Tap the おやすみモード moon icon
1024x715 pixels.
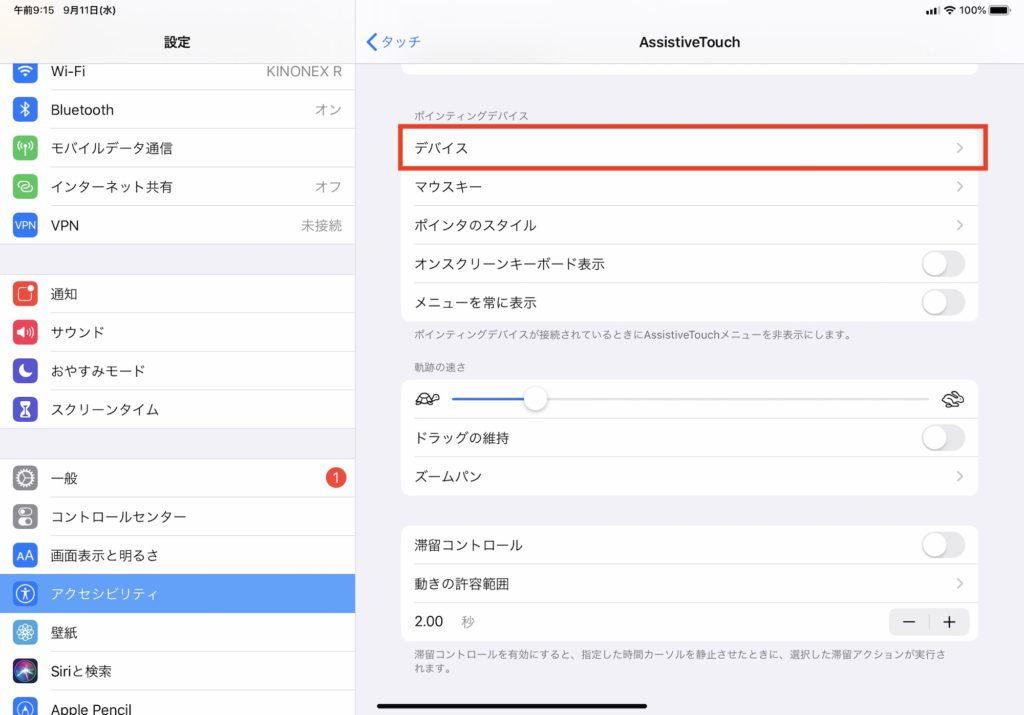coord(25,371)
